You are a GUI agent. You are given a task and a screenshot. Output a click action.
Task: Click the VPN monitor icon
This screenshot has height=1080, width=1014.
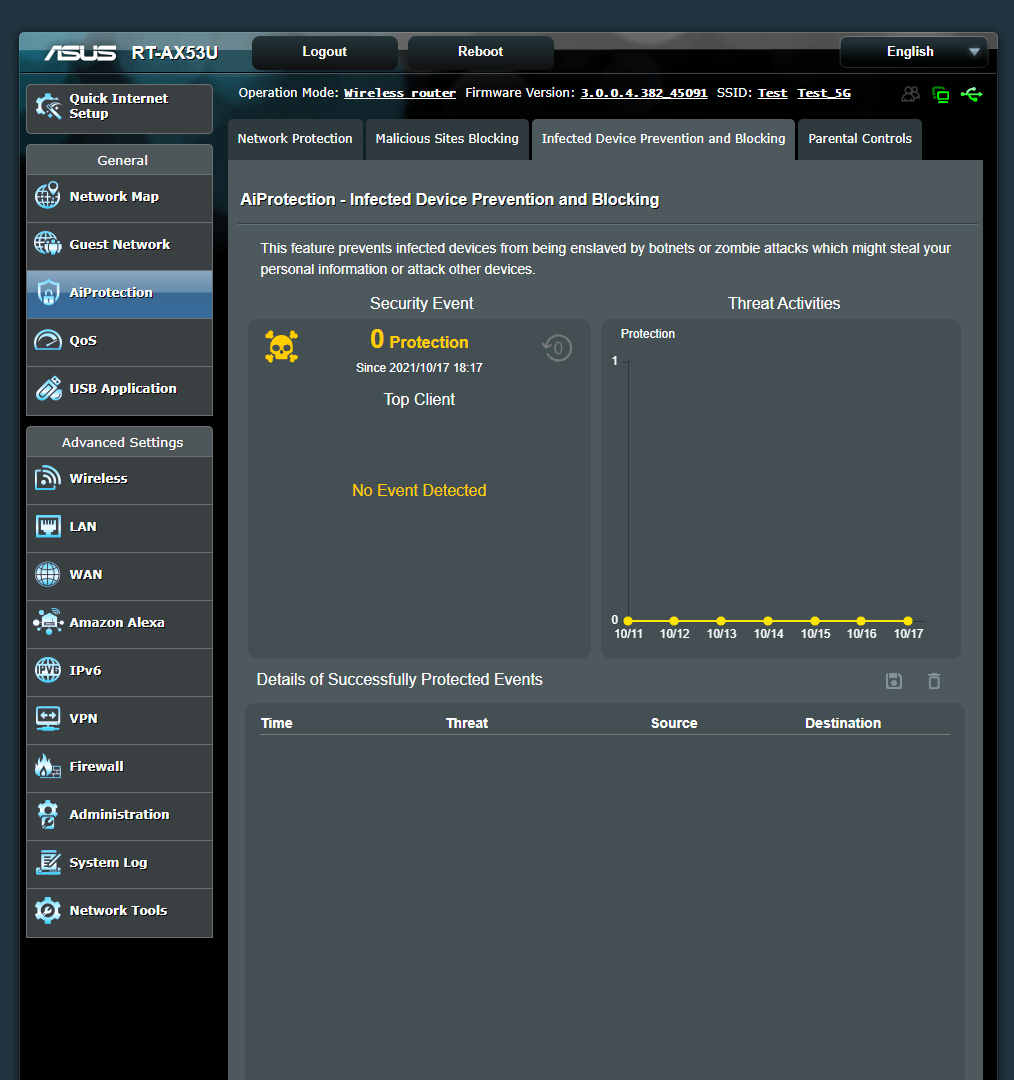click(x=48, y=718)
